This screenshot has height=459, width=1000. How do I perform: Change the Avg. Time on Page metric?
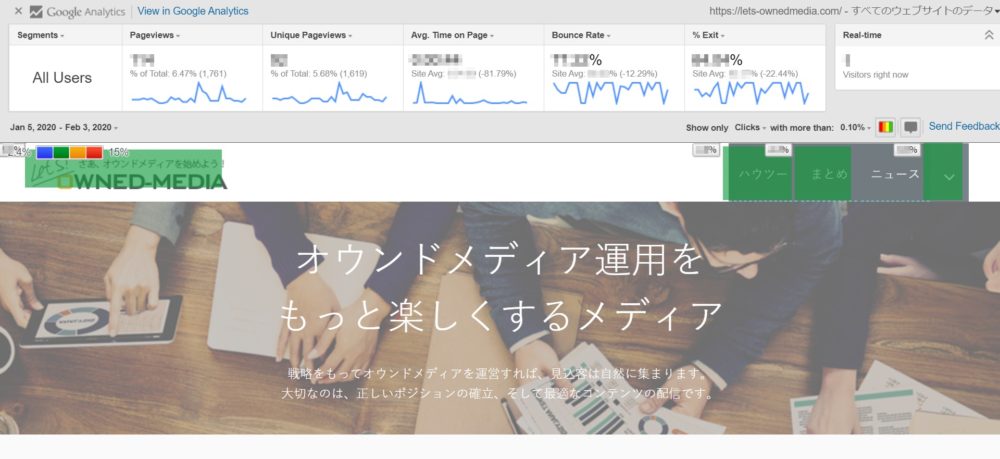pyautogui.click(x=453, y=35)
